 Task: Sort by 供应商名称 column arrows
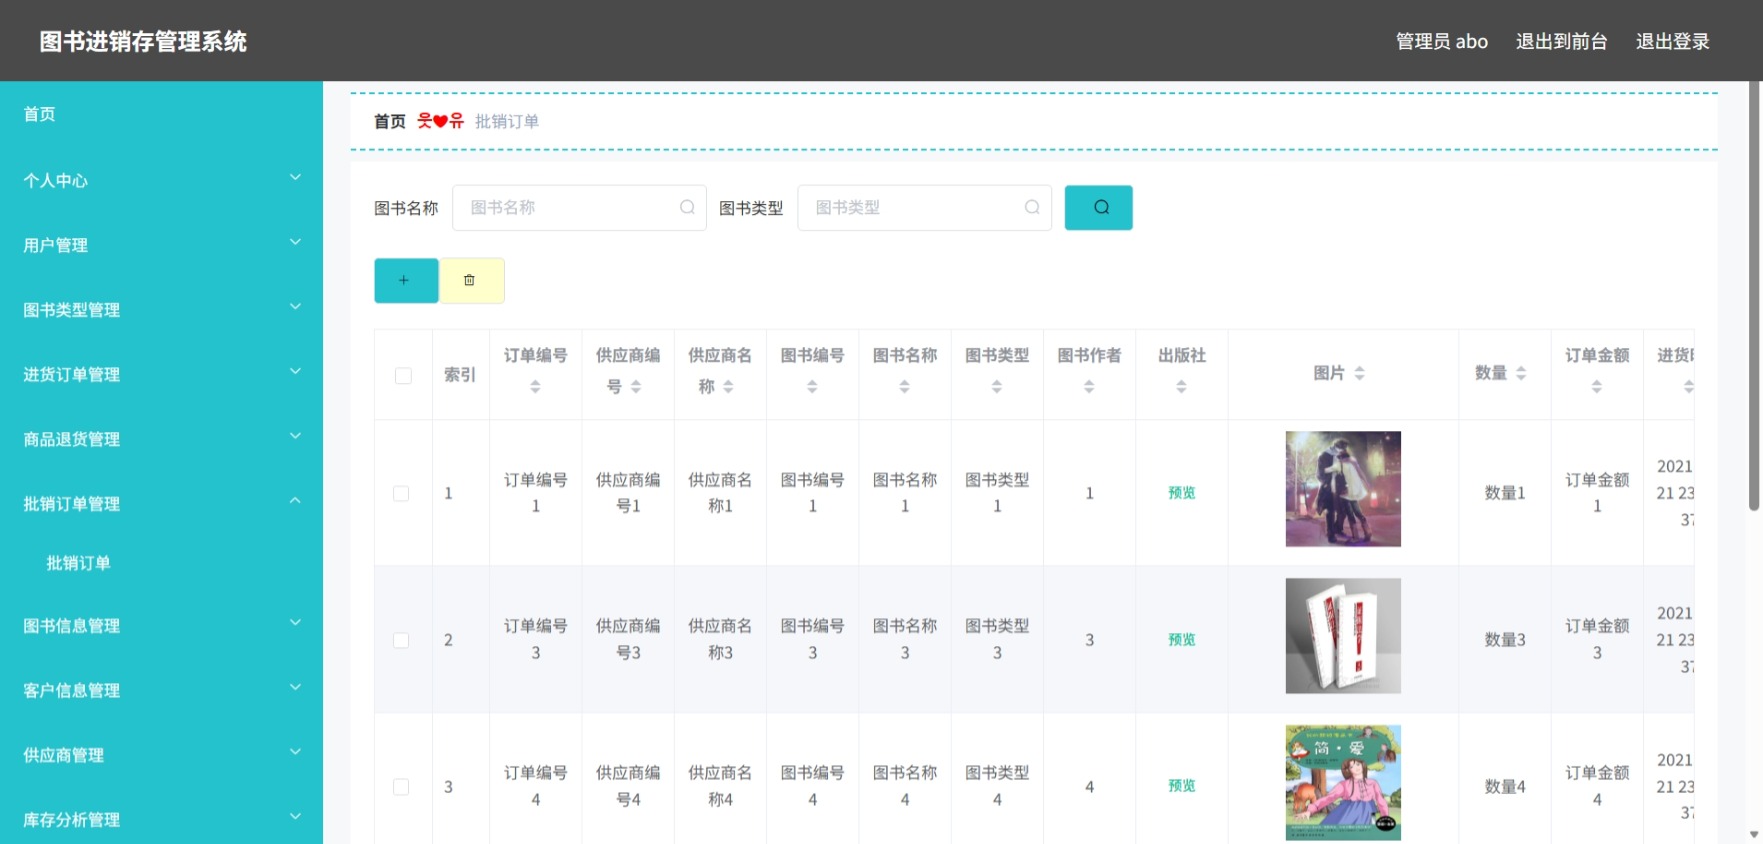pyautogui.click(x=728, y=386)
